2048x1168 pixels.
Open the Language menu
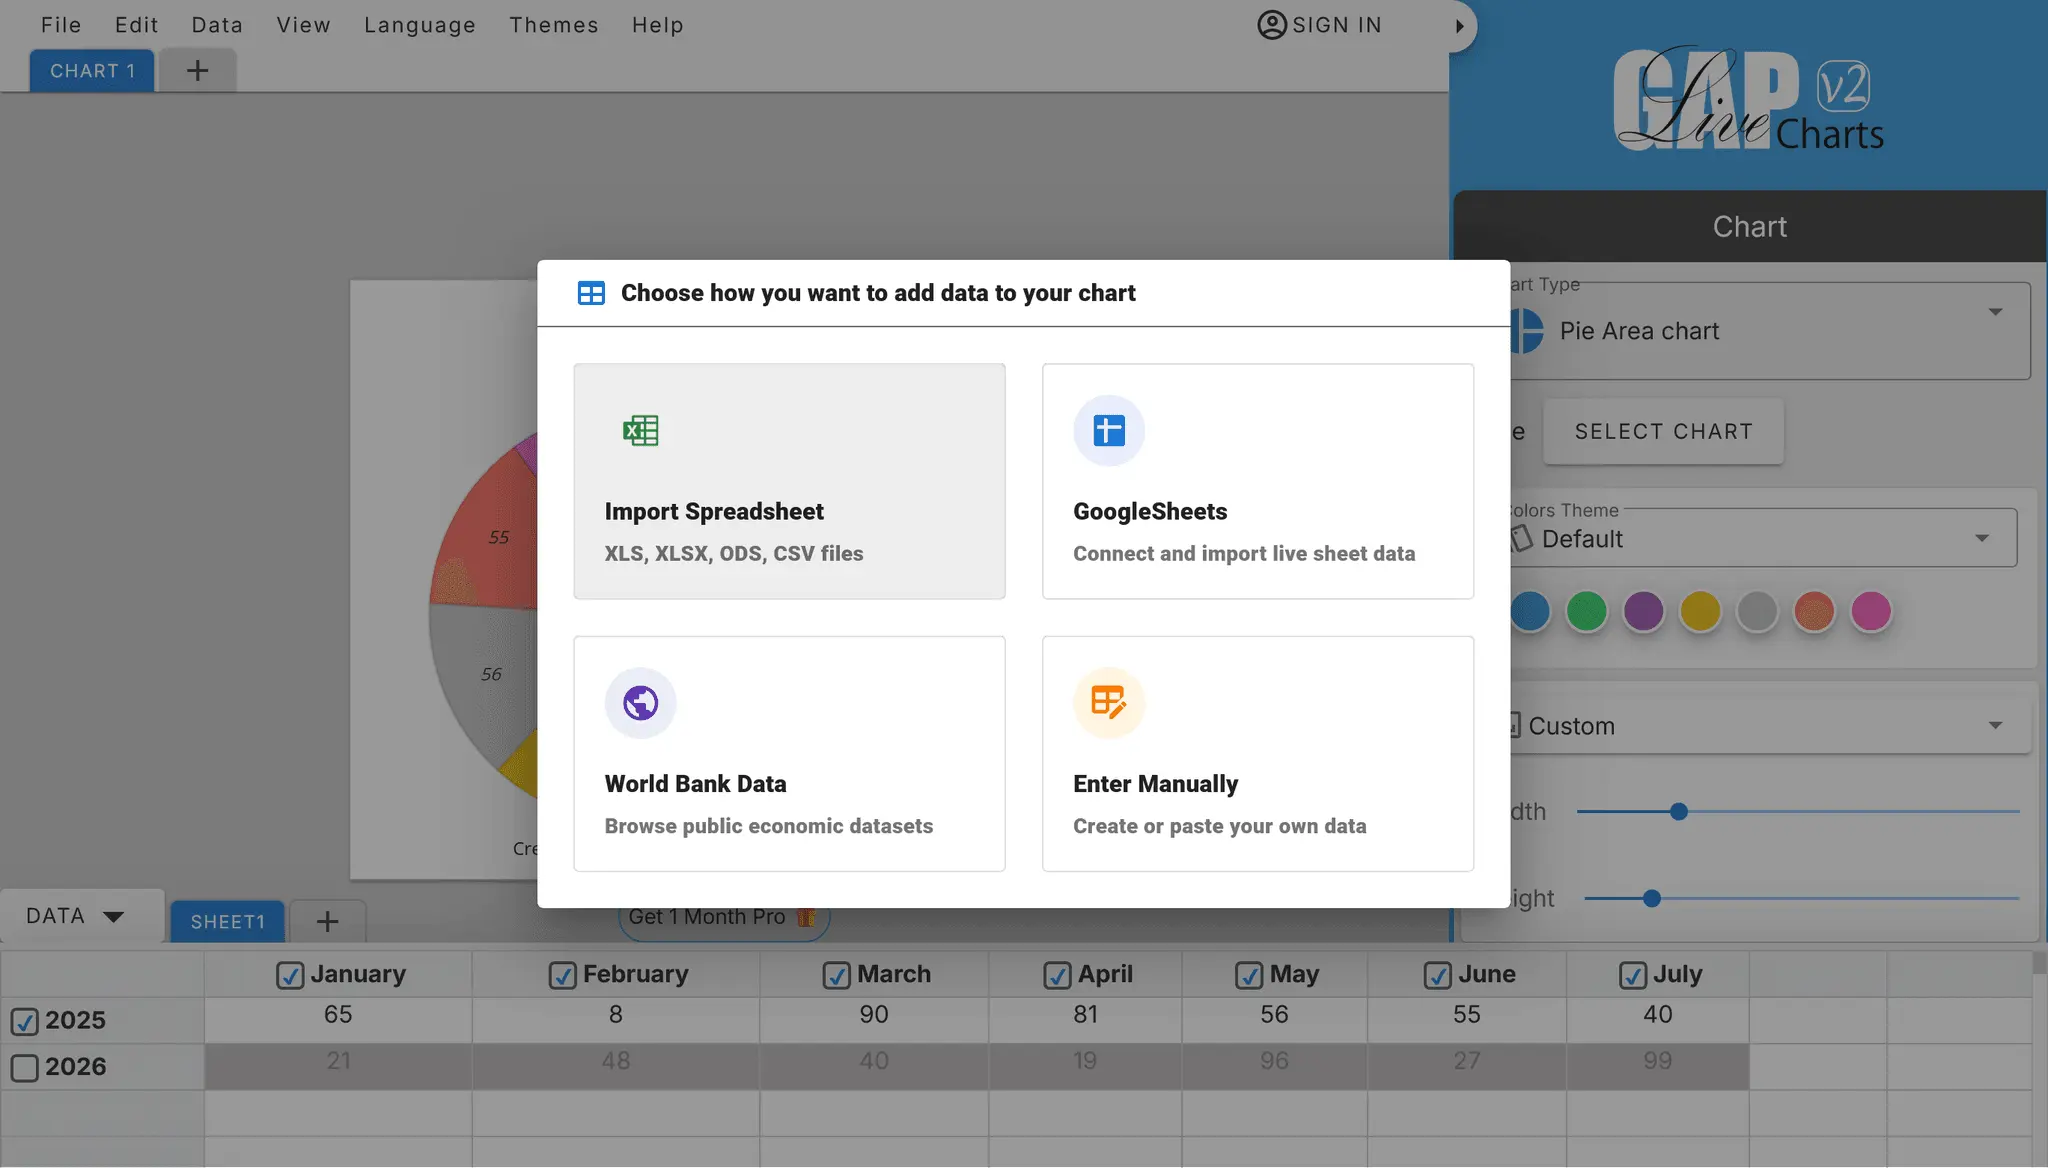coord(420,25)
